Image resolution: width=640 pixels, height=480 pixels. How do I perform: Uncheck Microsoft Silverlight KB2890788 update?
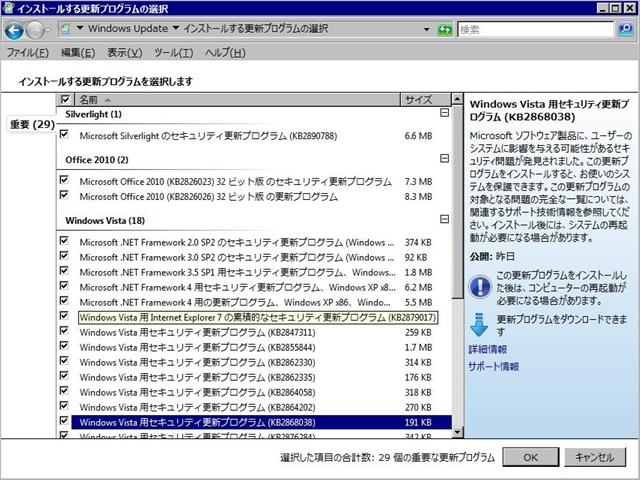(x=64, y=134)
